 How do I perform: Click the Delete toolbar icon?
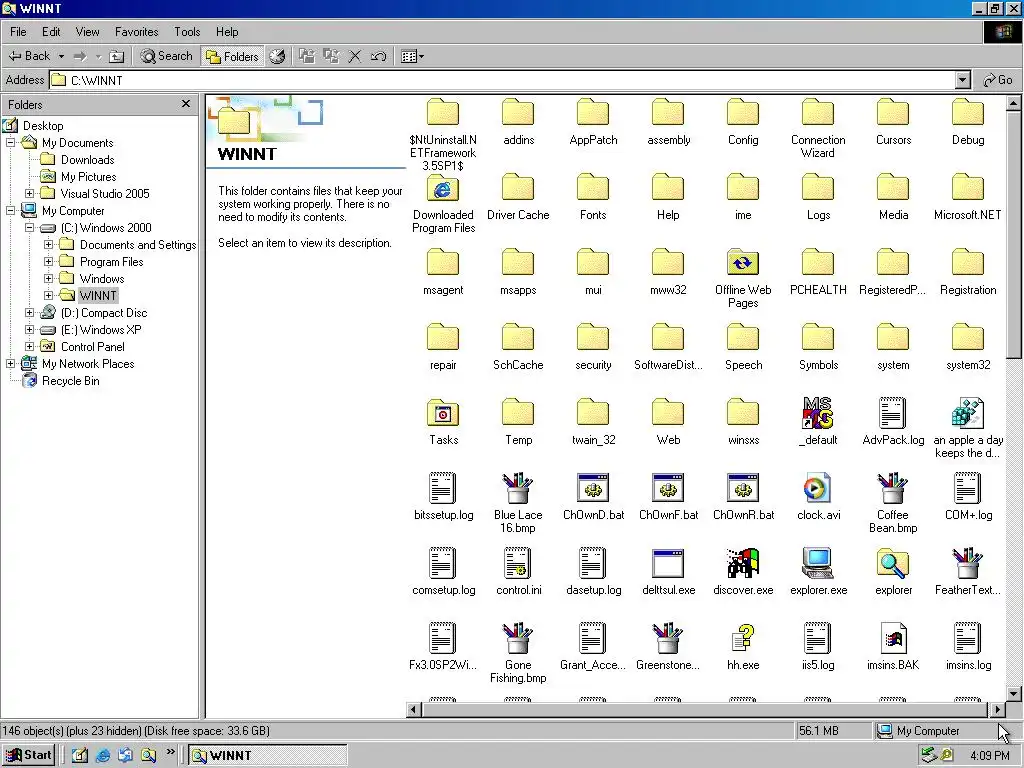[355, 56]
